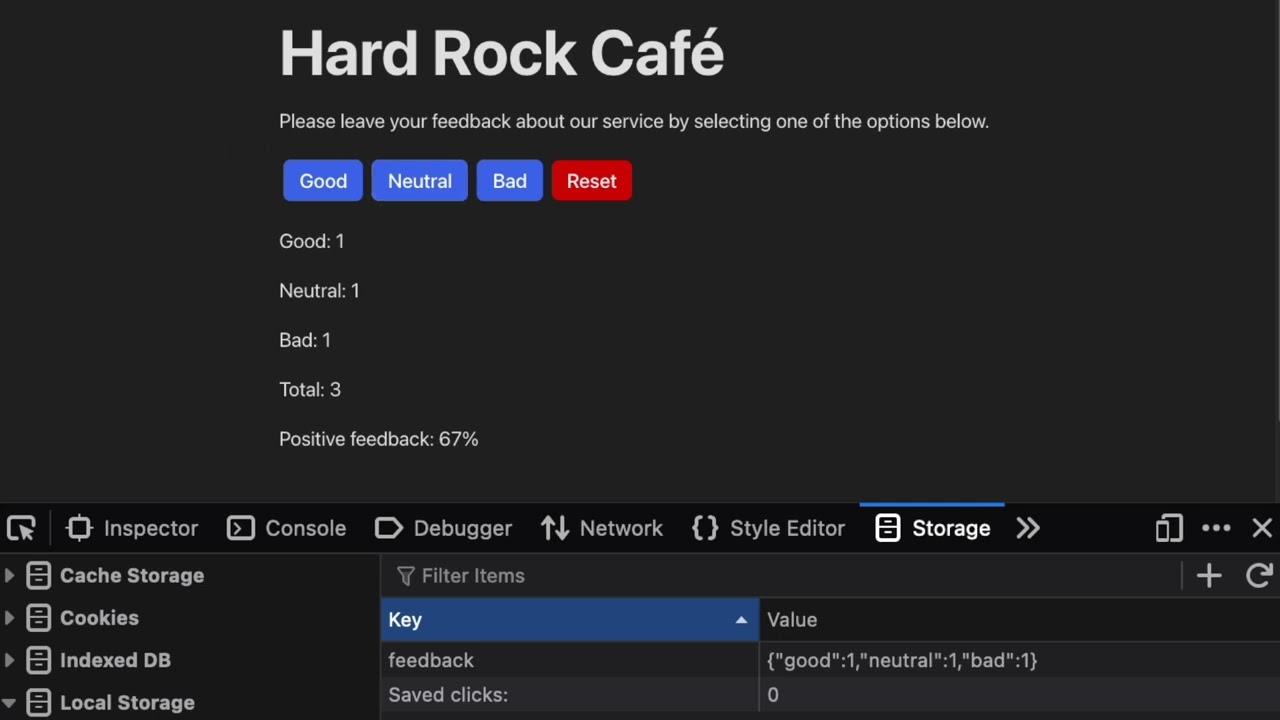Sort by the Value column header

point(1020,620)
